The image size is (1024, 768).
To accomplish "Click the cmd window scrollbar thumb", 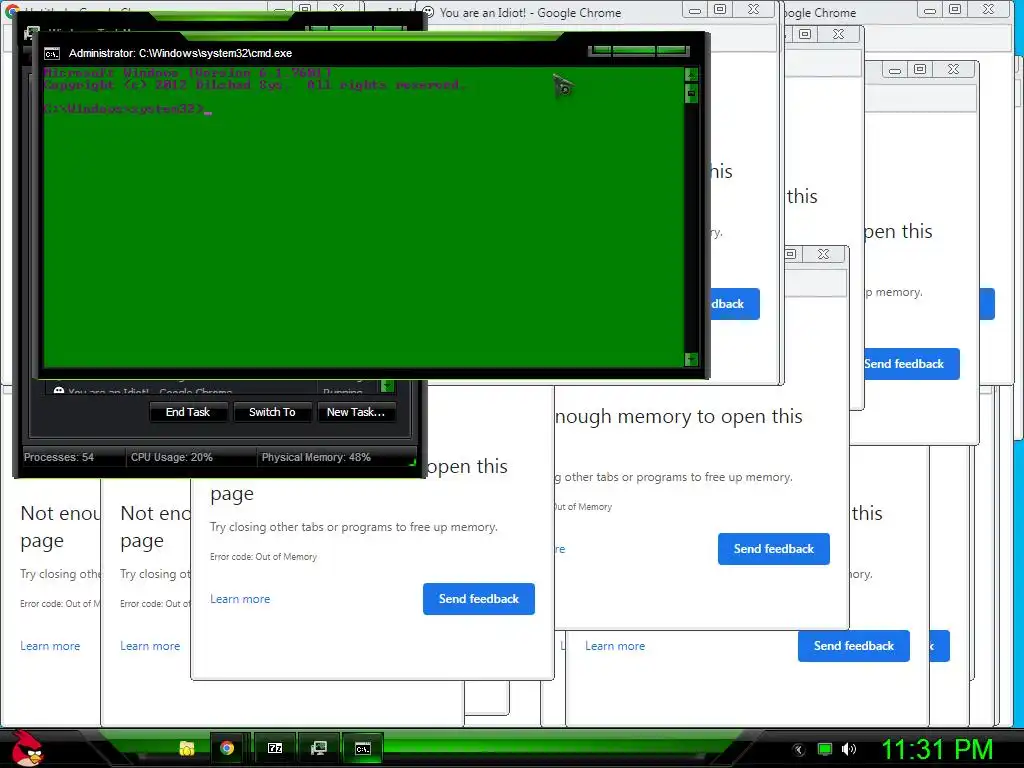I will tap(691, 94).
